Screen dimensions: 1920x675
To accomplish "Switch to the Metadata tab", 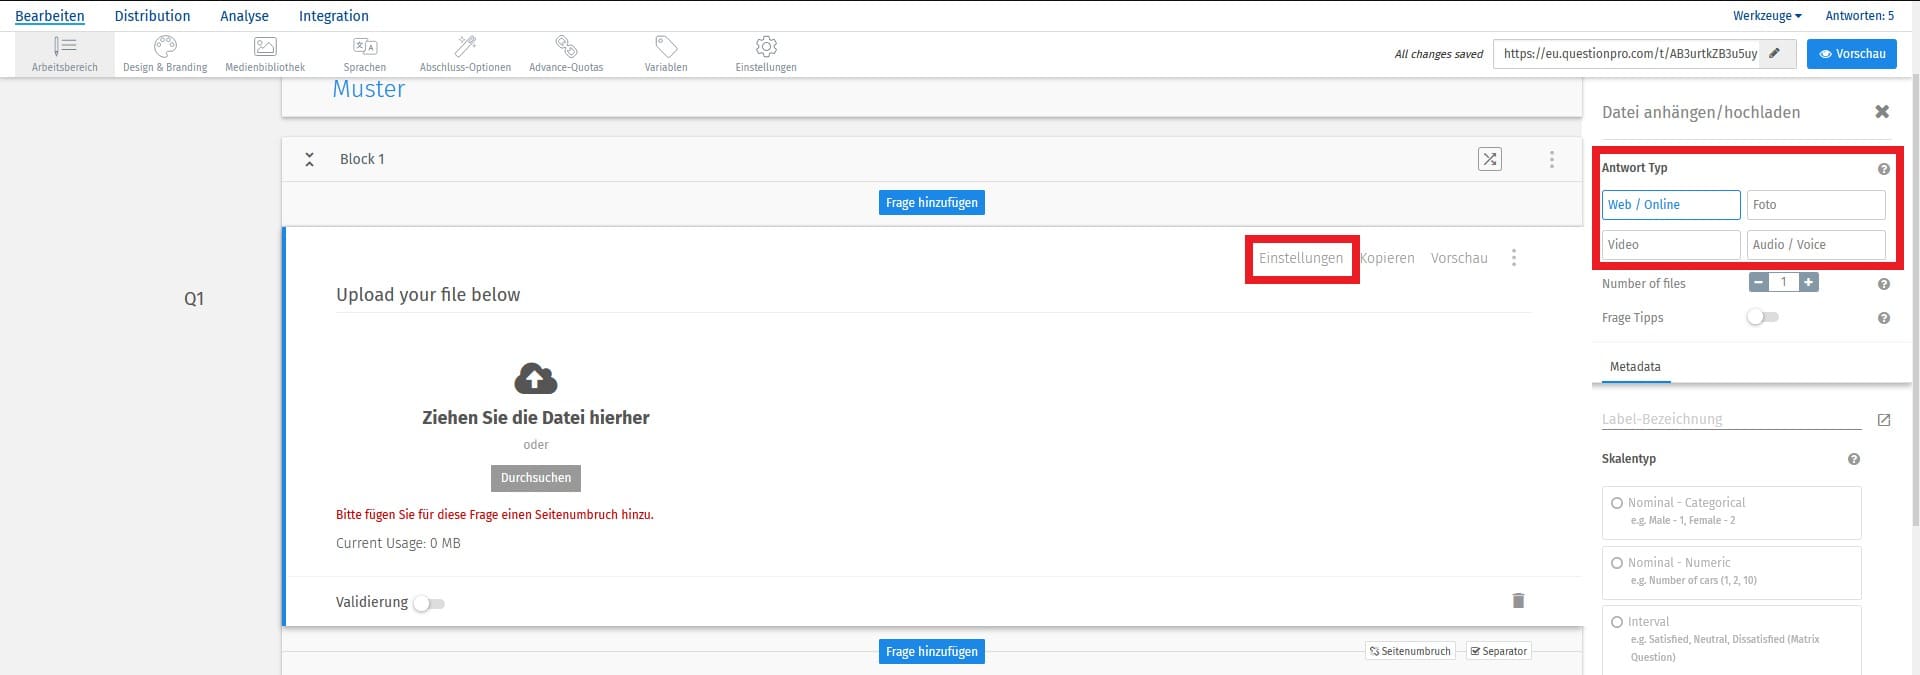I will 1635,367.
